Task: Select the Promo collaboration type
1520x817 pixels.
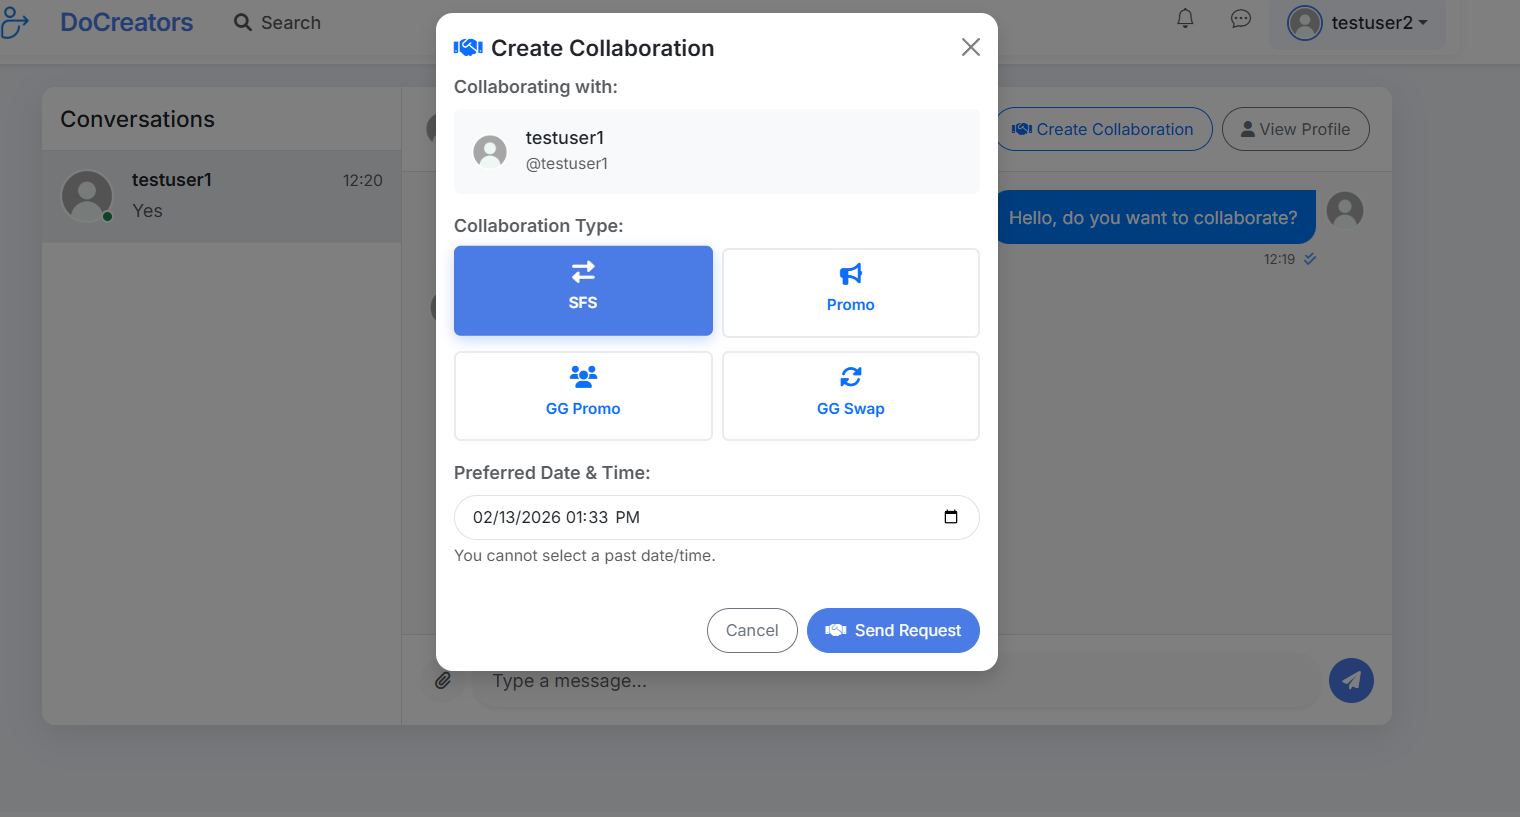Action: click(850, 292)
